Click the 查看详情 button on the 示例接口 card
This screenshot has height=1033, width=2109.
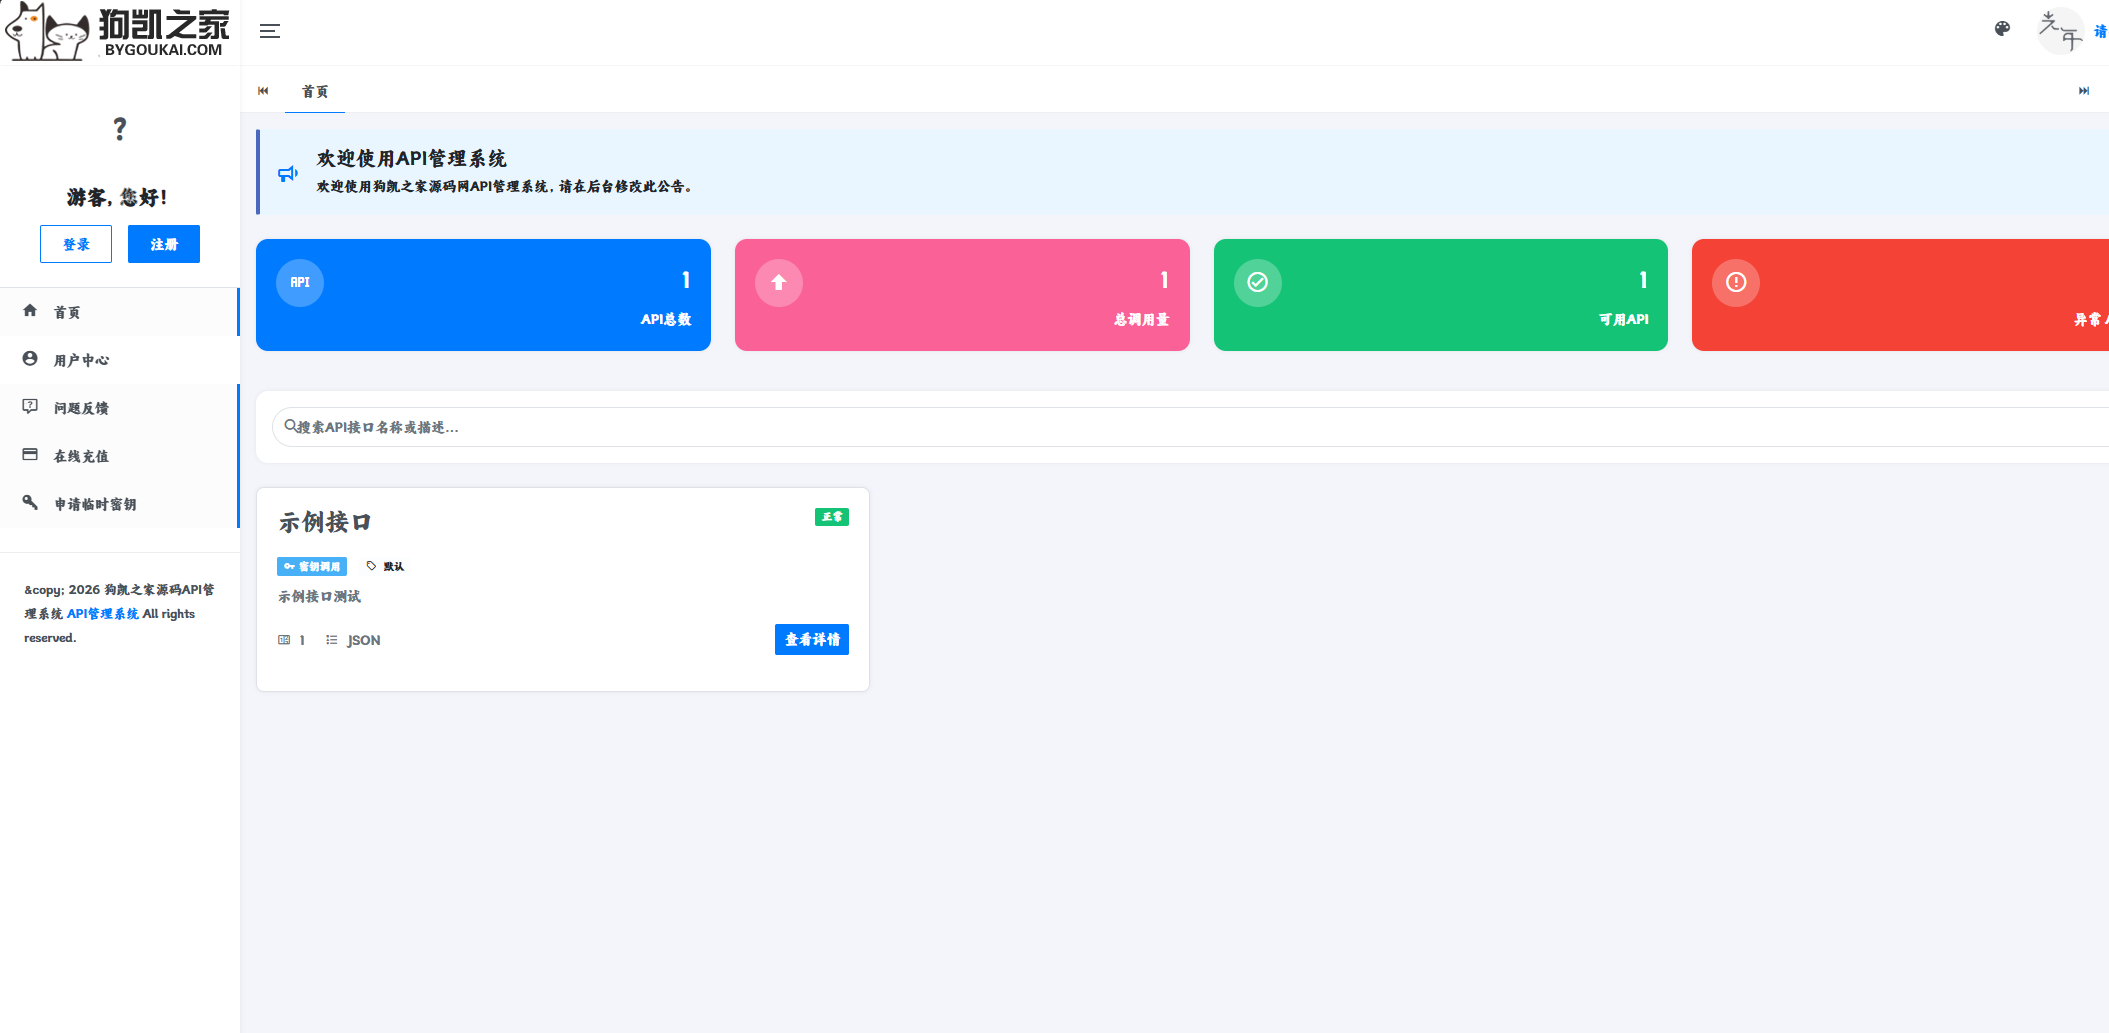[812, 640]
